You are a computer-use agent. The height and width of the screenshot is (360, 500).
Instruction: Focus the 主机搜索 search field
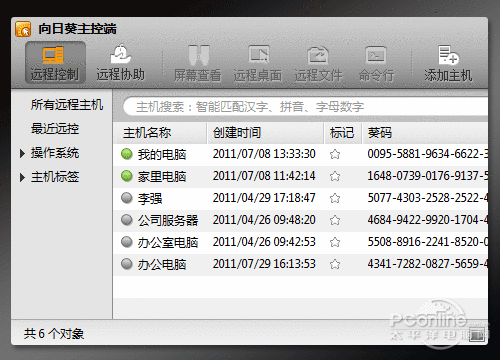point(306,107)
